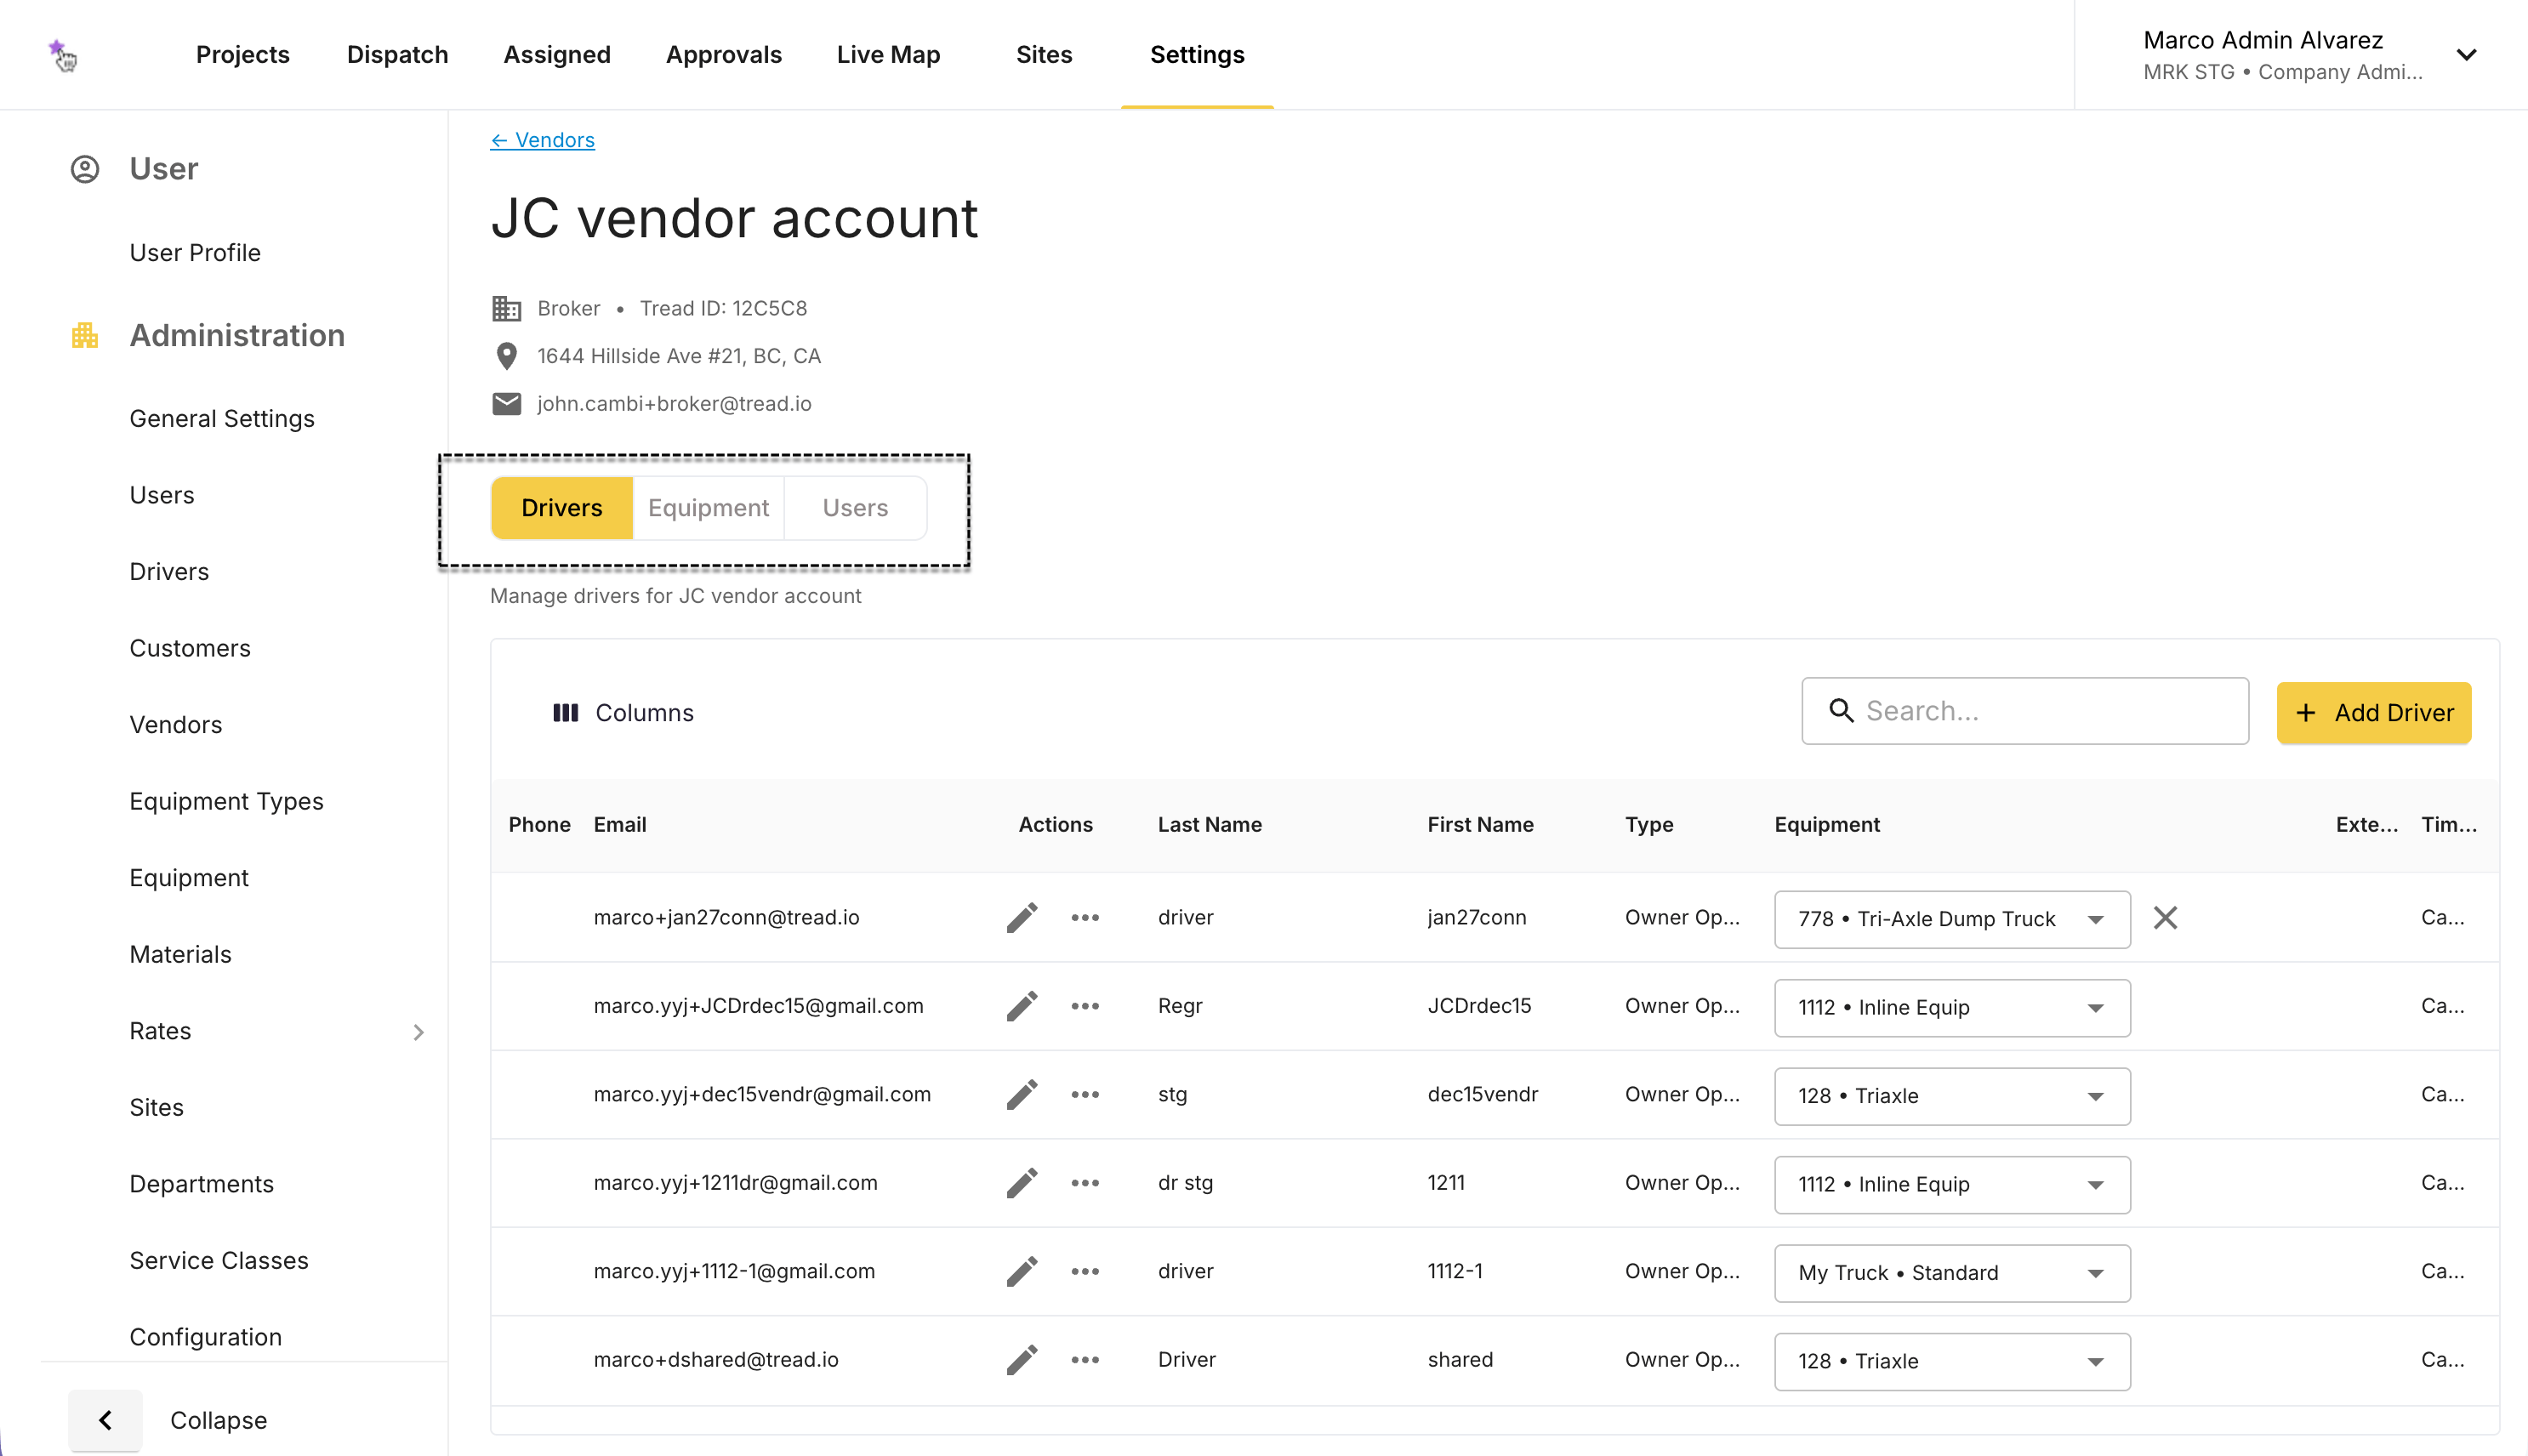Open equipment dropdown for 1211 row

pyautogui.click(x=1952, y=1185)
